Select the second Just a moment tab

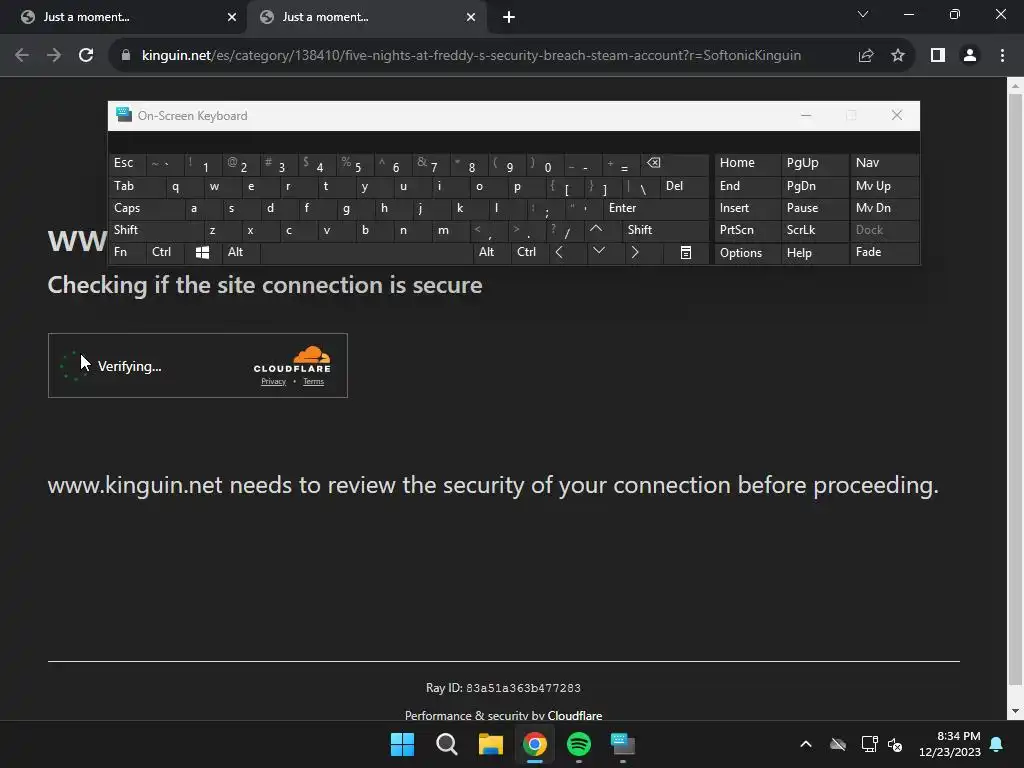click(366, 17)
